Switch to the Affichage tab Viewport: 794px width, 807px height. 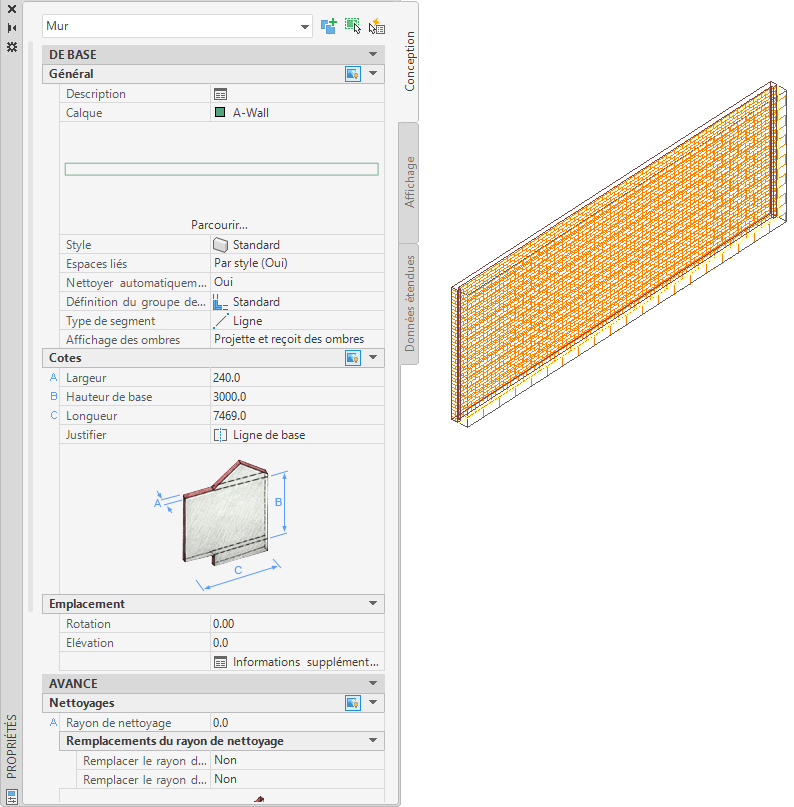click(x=409, y=182)
